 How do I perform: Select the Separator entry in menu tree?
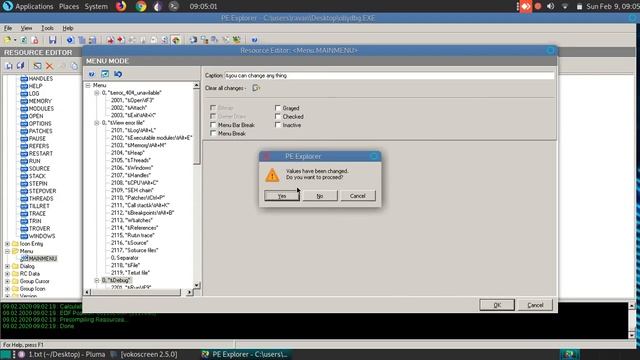click(x=124, y=258)
